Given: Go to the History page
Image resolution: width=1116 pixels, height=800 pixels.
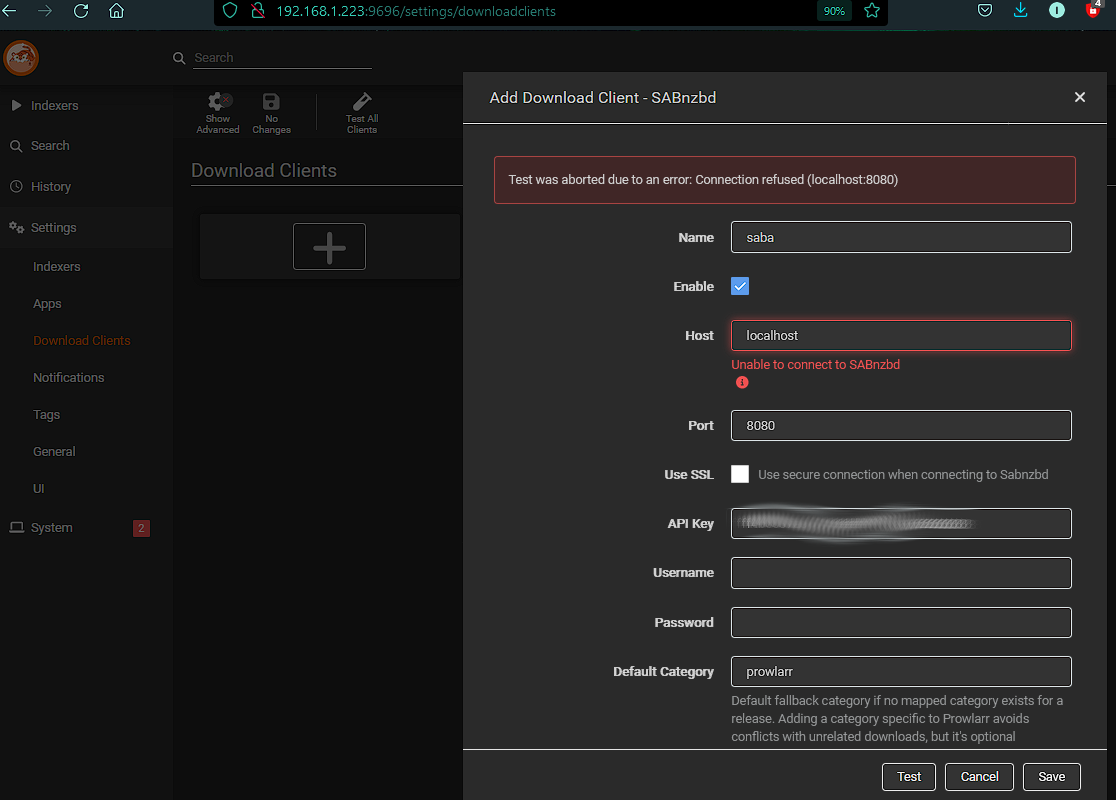Looking at the screenshot, I should [50, 186].
